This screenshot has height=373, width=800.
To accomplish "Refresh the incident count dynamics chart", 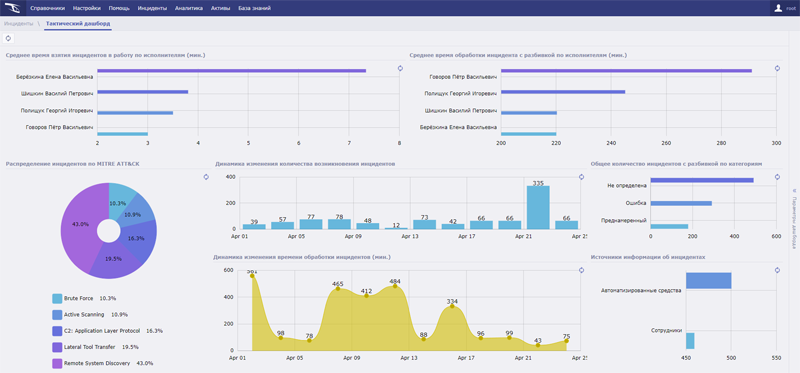I will tap(581, 177).
